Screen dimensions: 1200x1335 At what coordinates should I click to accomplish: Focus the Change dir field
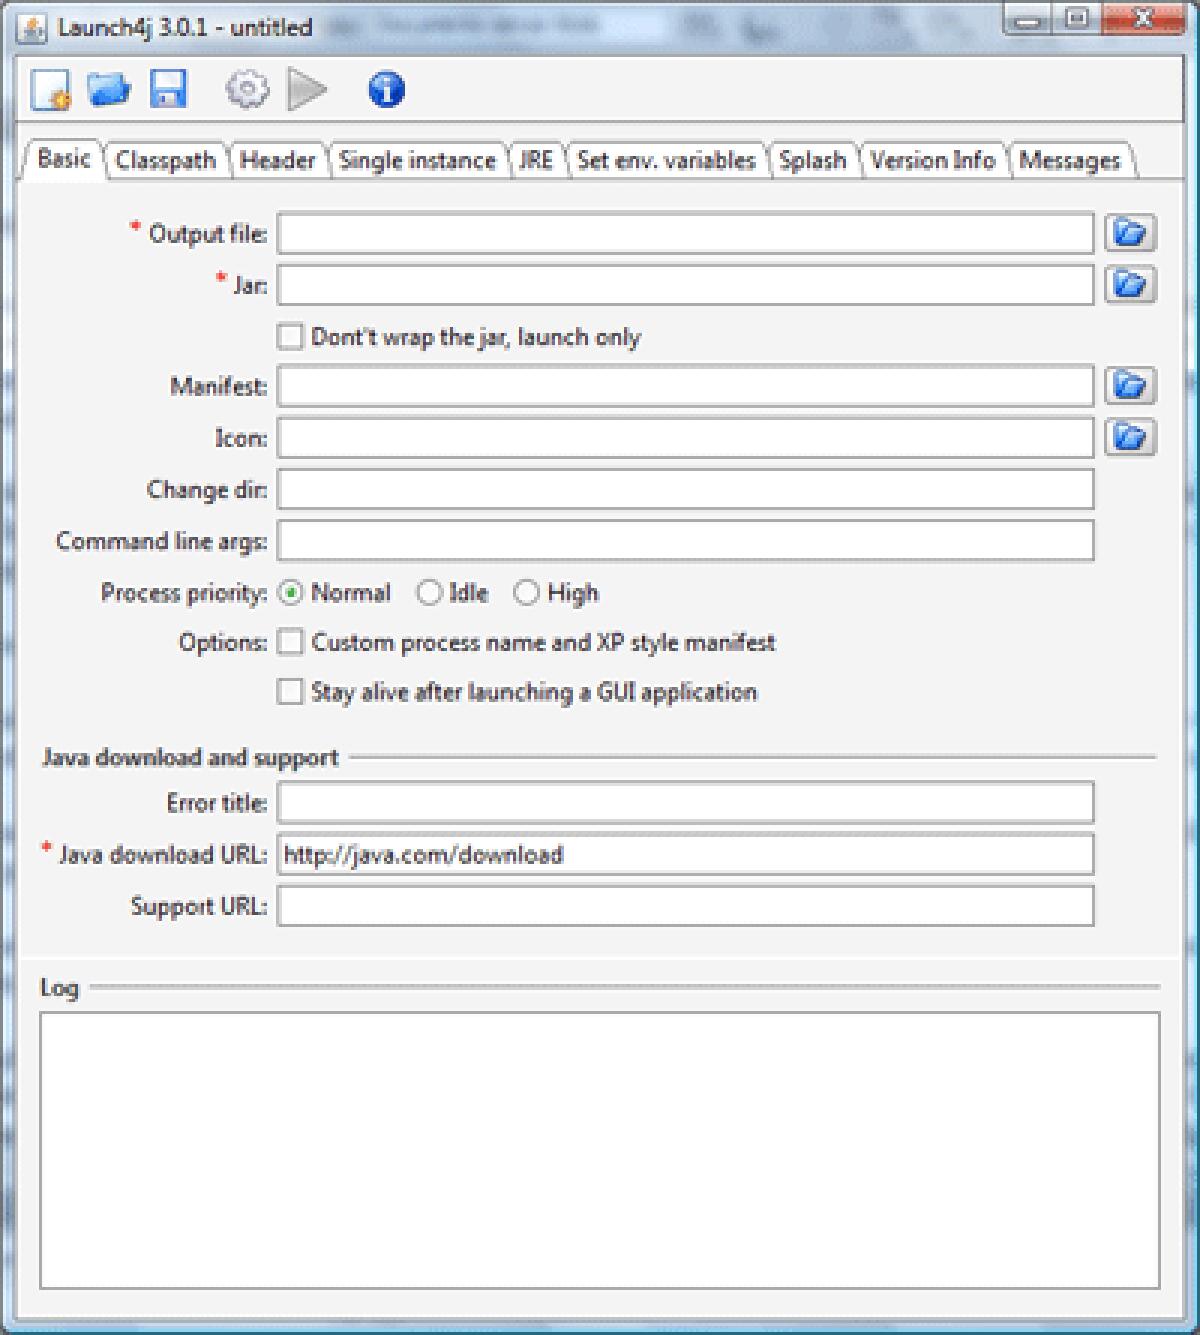point(685,489)
